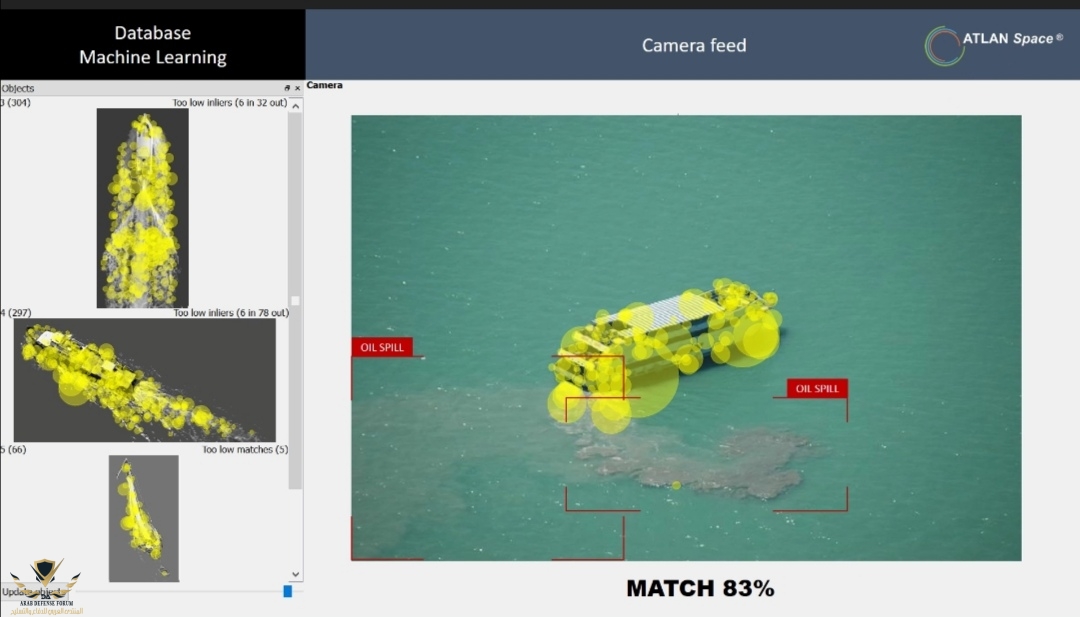Select object 4 diagonal ship thumbnail
The width and height of the screenshot is (1080, 617).
pyautogui.click(x=144, y=380)
